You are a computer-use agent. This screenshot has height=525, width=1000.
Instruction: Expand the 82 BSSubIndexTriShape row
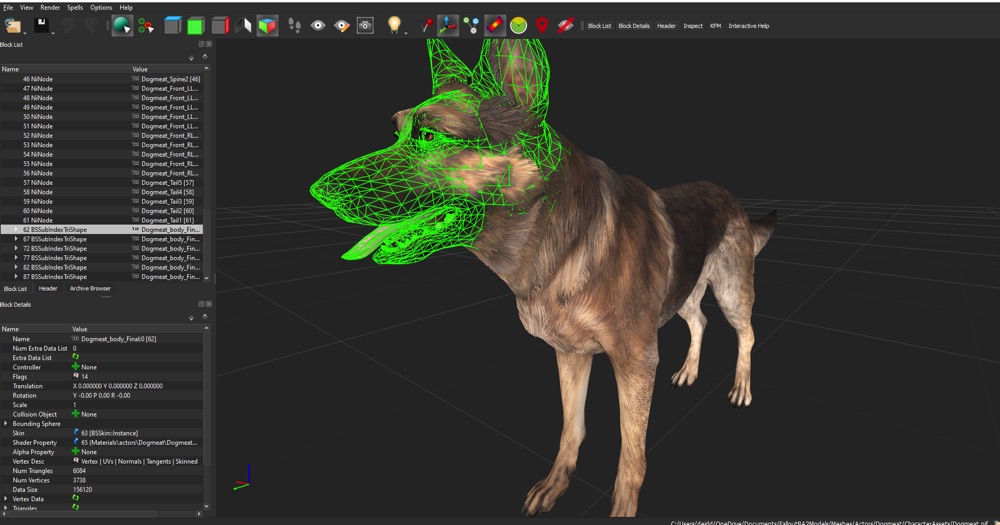point(16,267)
